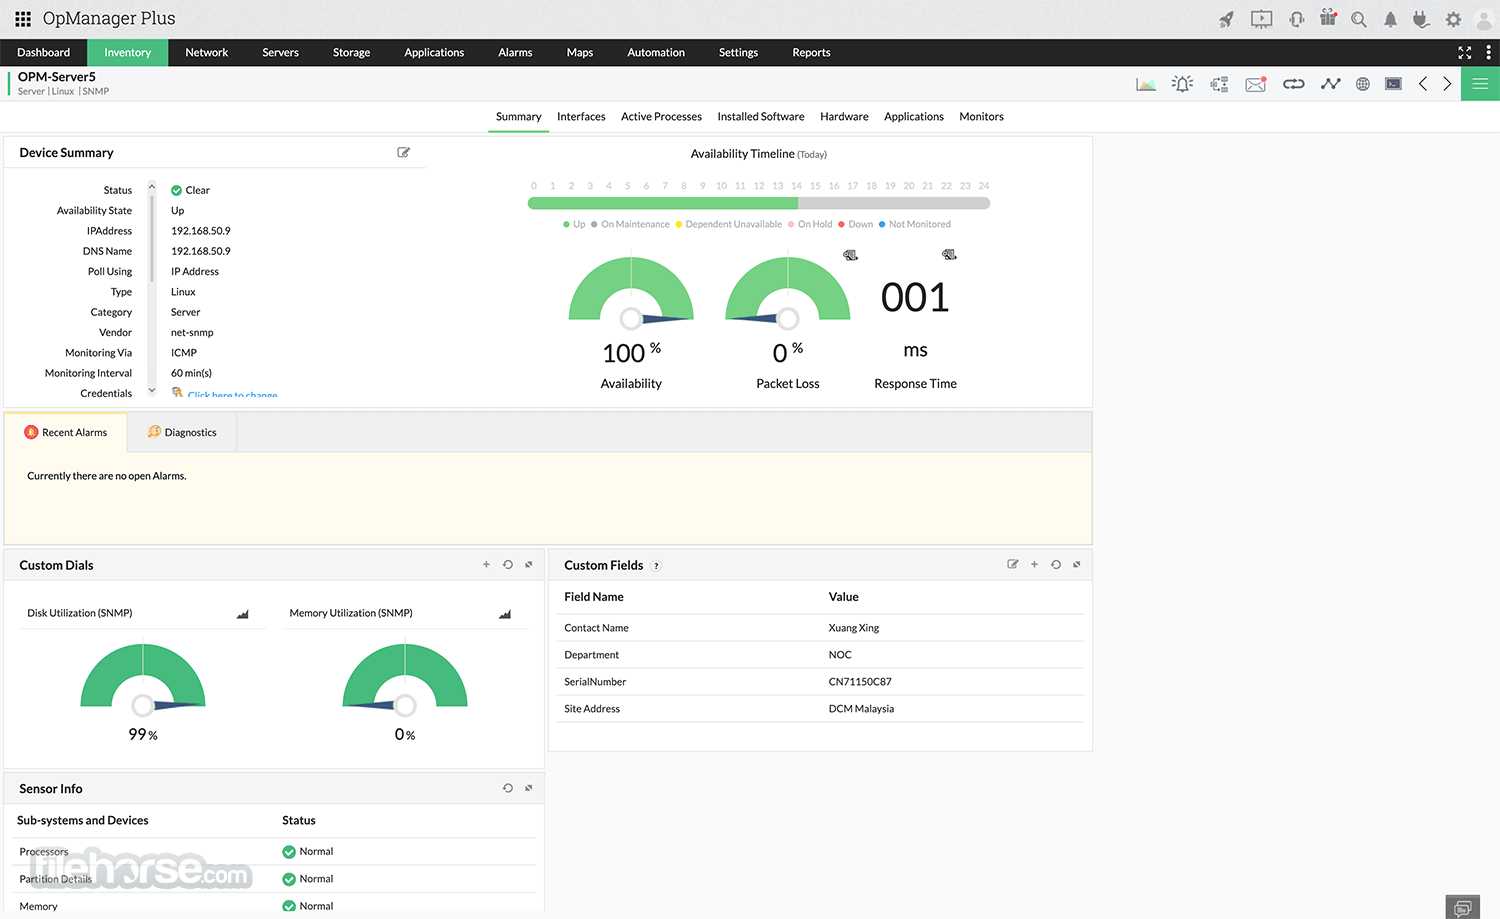Open the Maps menu
The image size is (1500, 919).
pyautogui.click(x=580, y=53)
